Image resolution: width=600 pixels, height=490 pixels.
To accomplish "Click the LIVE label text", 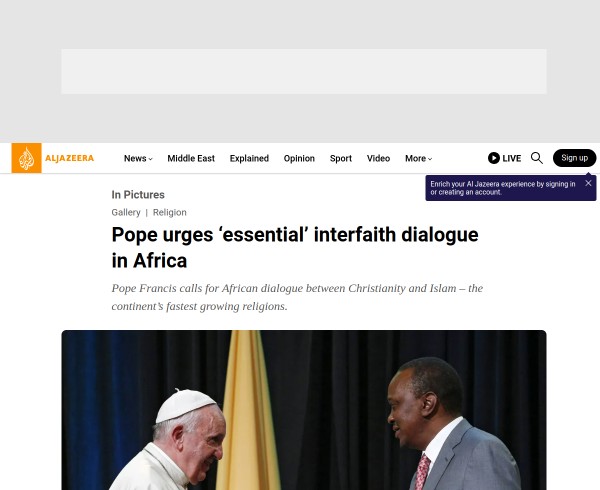I will pos(512,158).
